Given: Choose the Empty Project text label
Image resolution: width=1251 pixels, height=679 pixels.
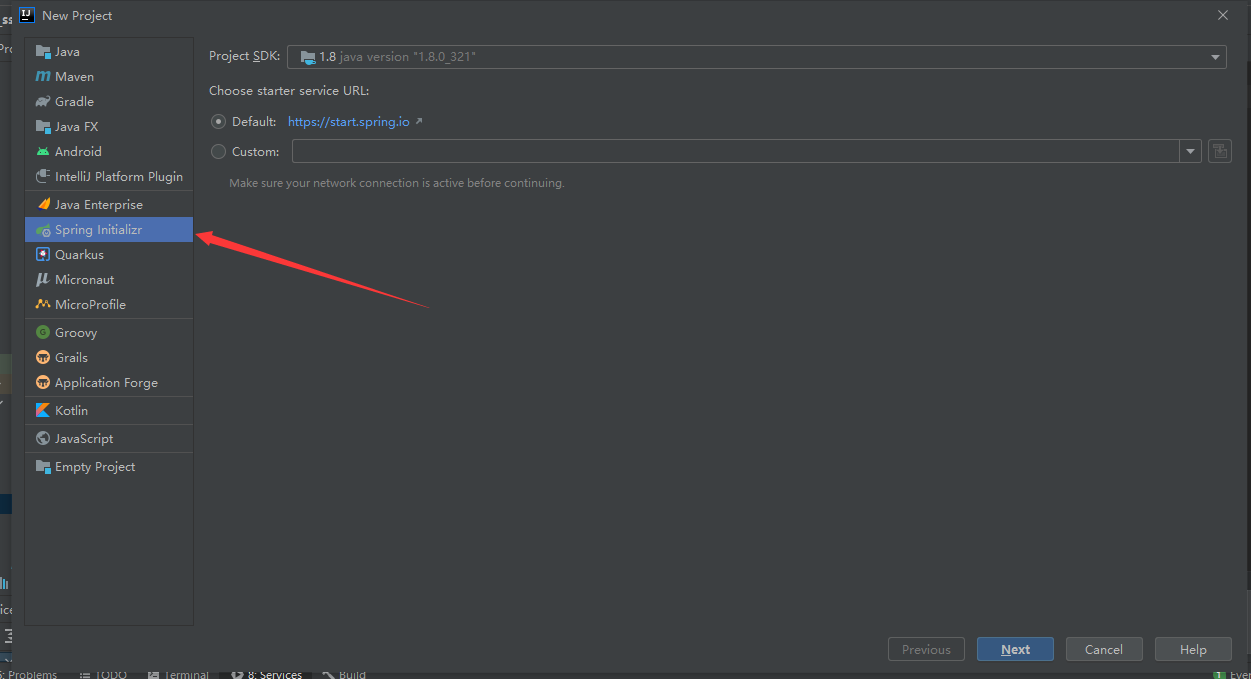Looking at the screenshot, I should (95, 467).
